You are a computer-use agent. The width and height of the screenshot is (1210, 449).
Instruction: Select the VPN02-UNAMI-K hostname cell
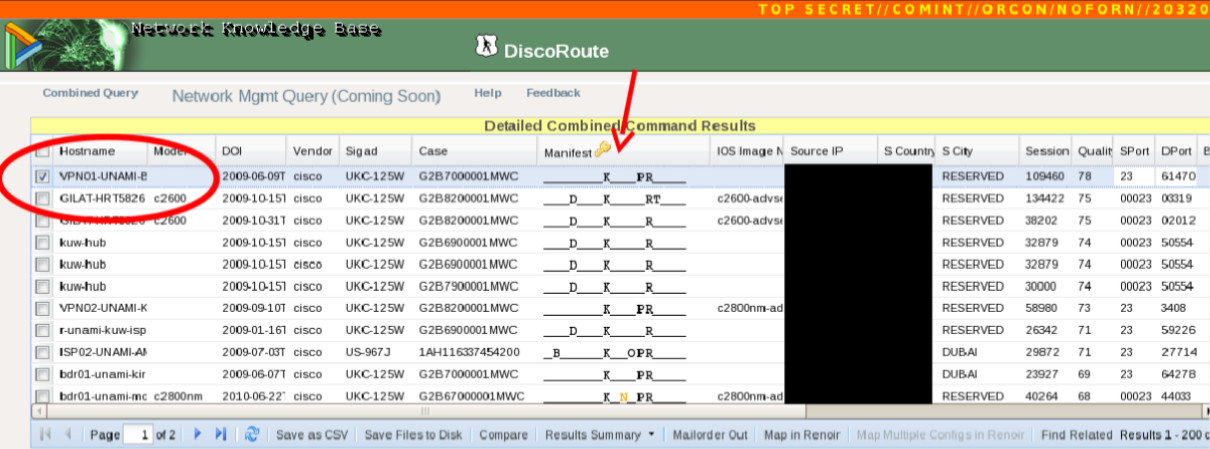pyautogui.click(x=103, y=308)
